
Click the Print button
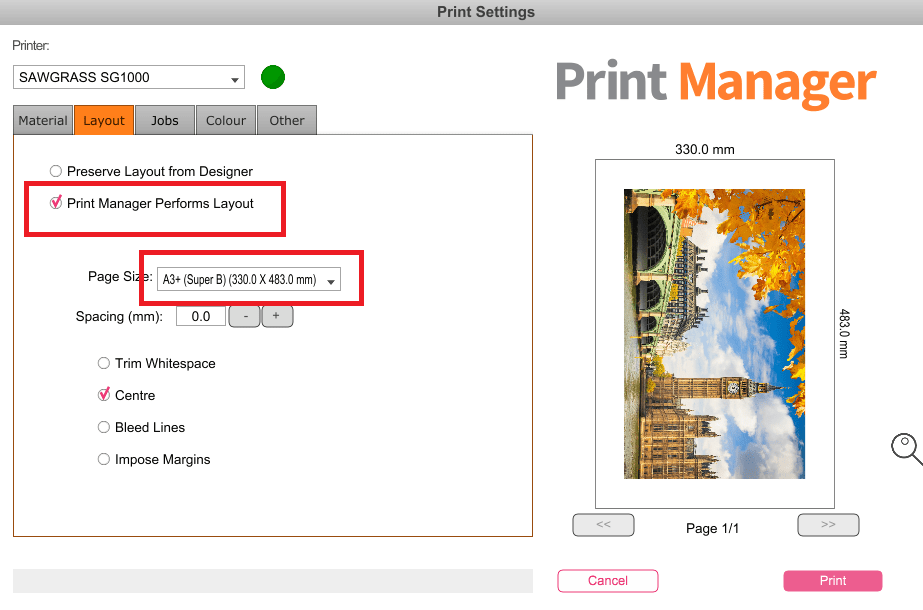[x=832, y=580]
